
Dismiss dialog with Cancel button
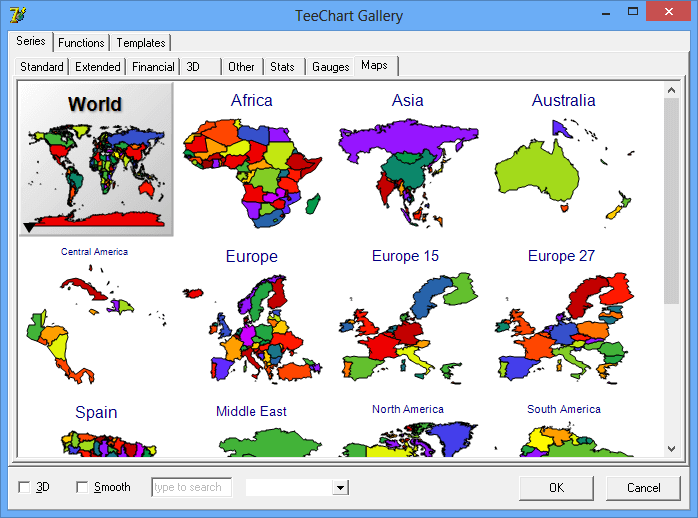[x=643, y=488]
